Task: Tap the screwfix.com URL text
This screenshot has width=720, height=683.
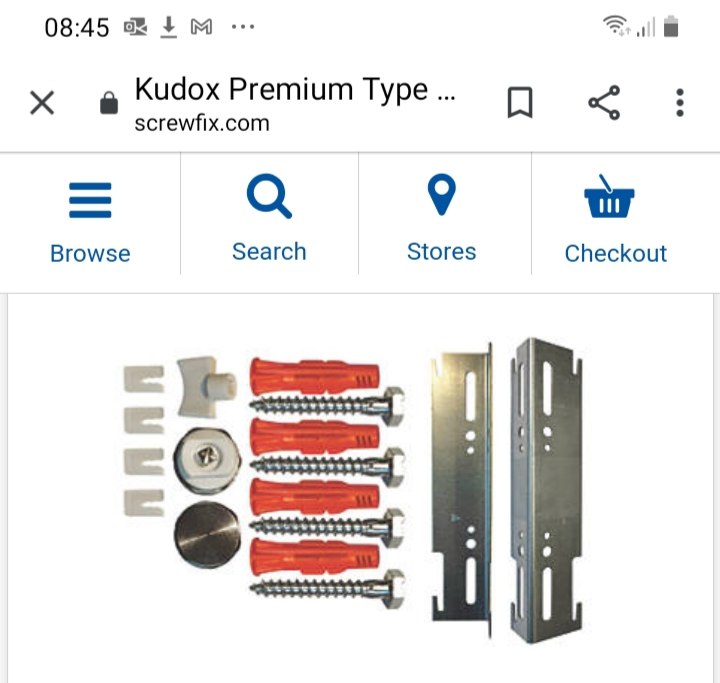Action: pos(202,124)
